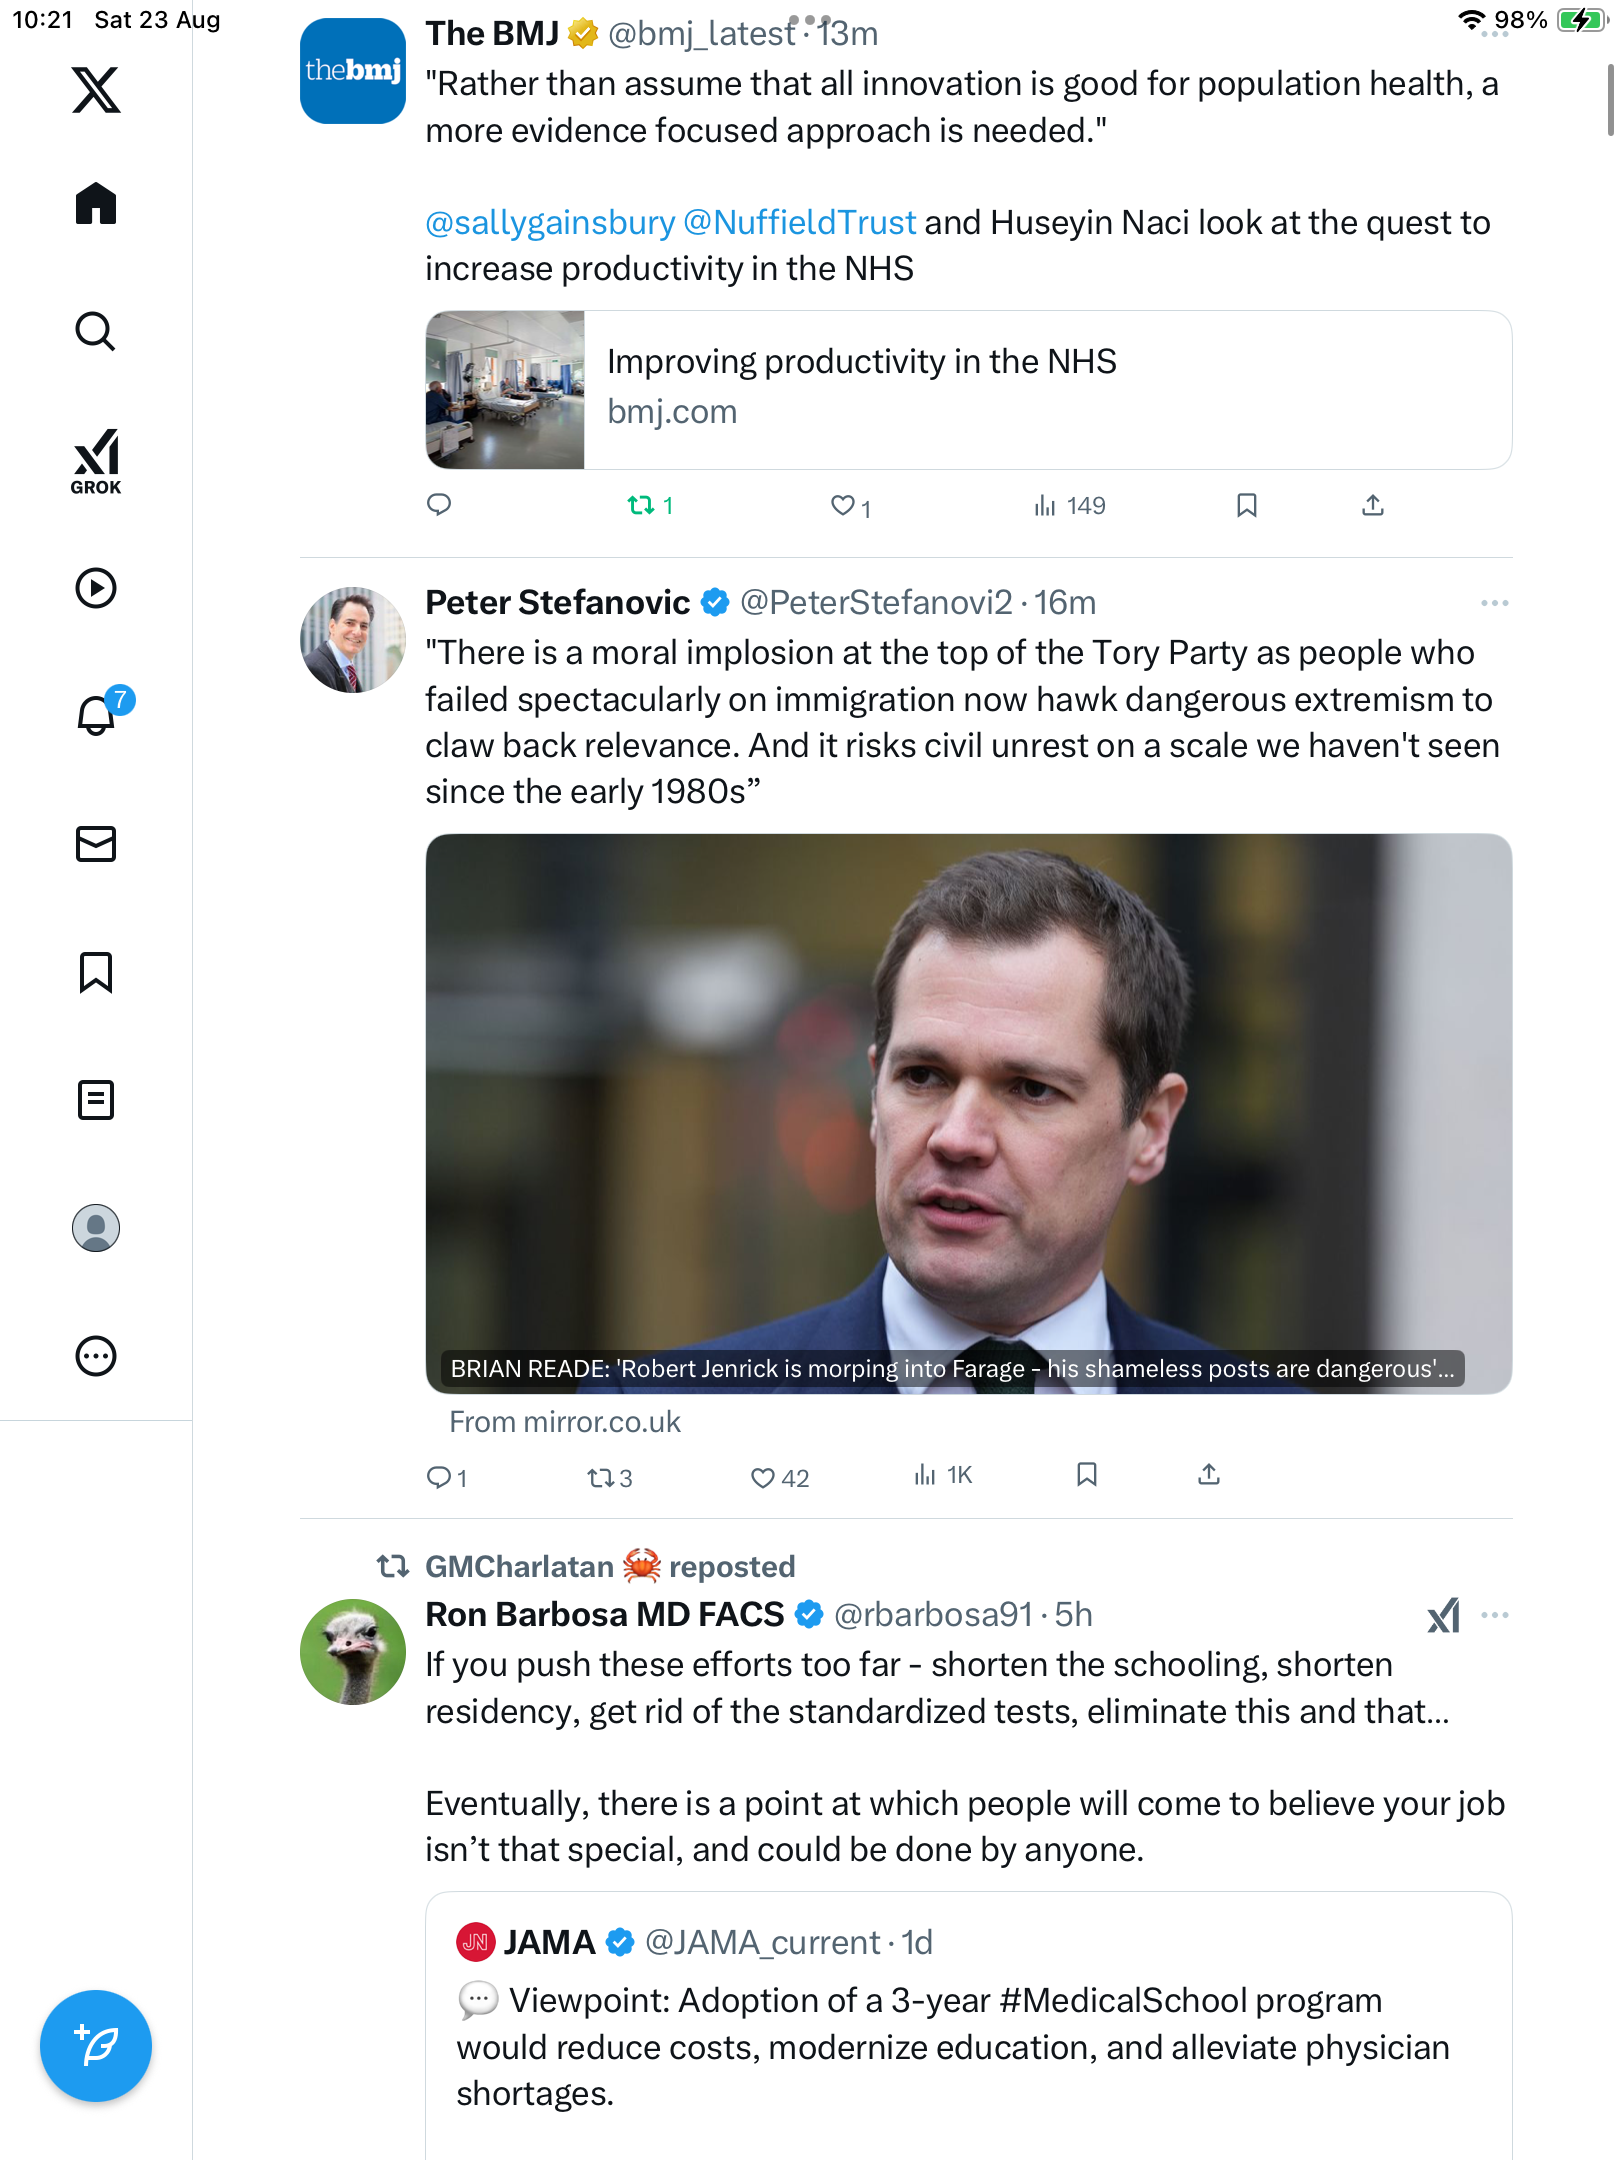
Task: Open Messages envelope icon
Action: coord(96,844)
